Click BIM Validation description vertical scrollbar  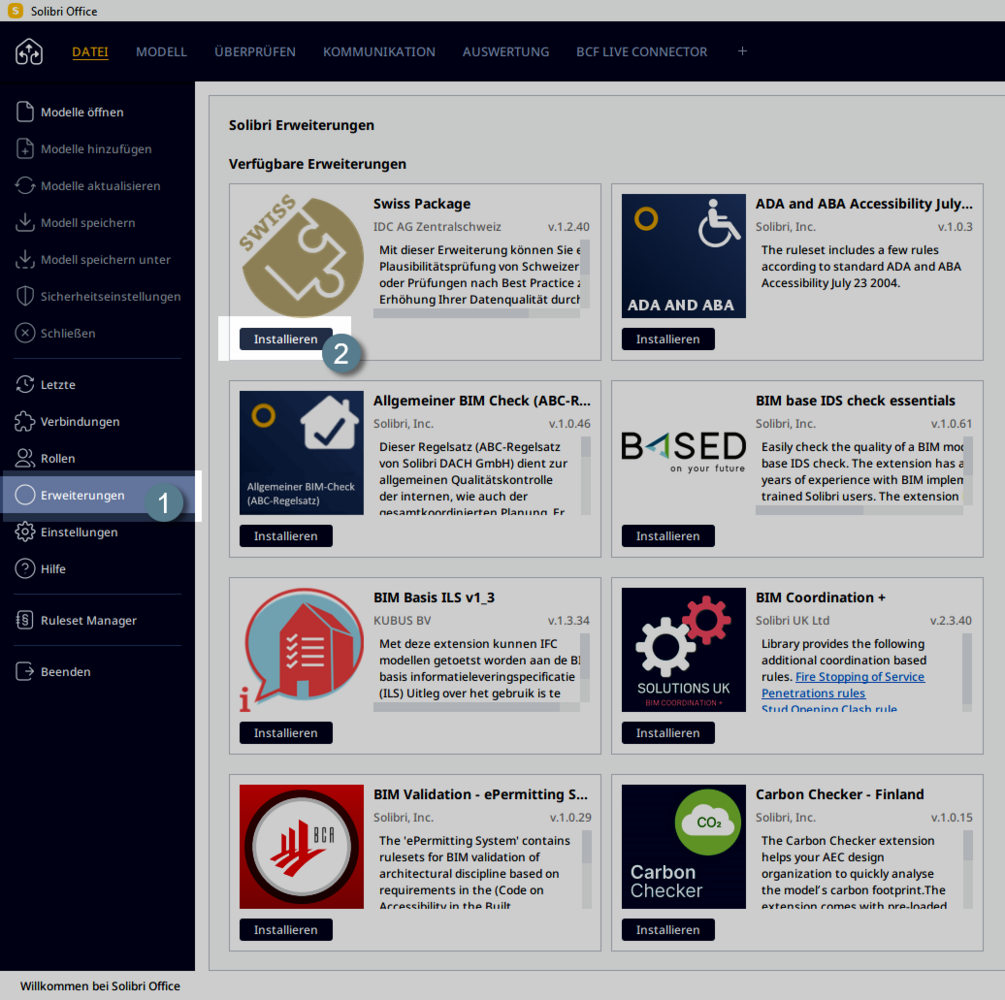[x=586, y=869]
